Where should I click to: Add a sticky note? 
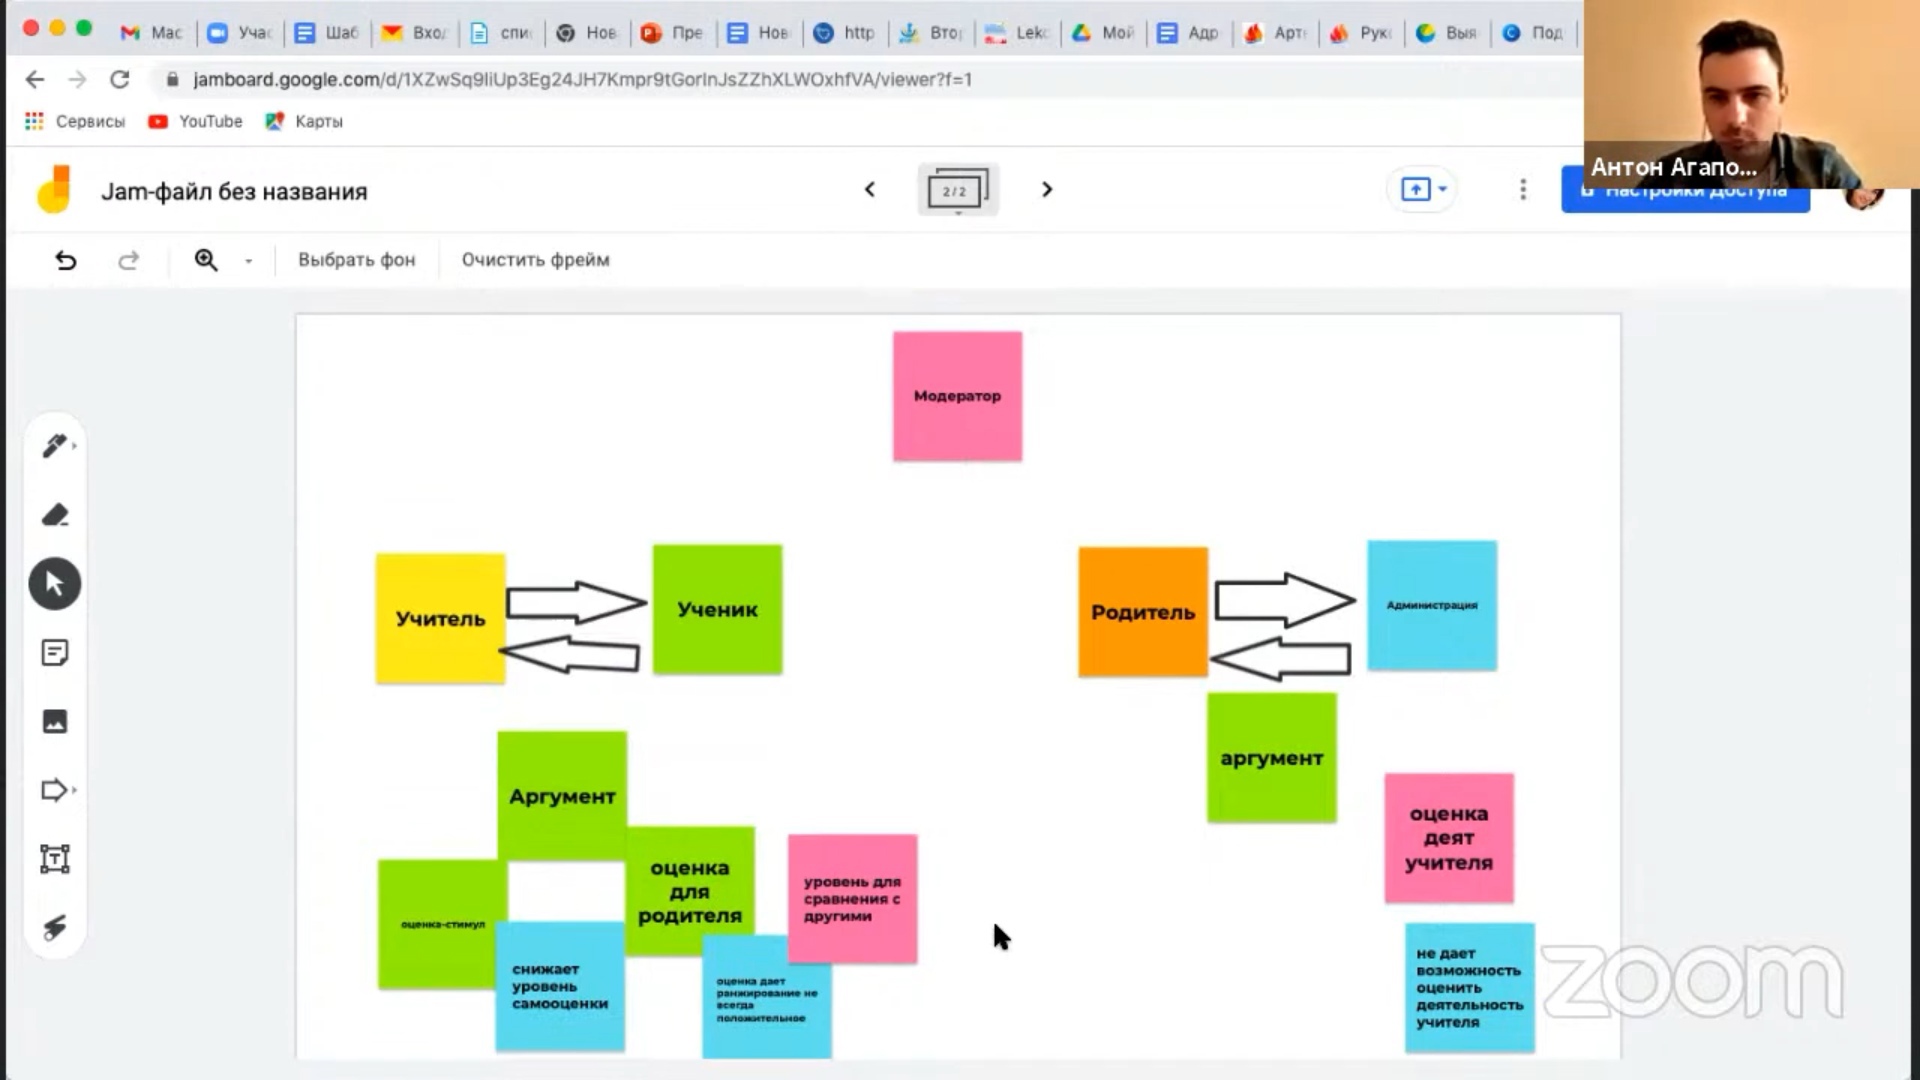click(55, 653)
